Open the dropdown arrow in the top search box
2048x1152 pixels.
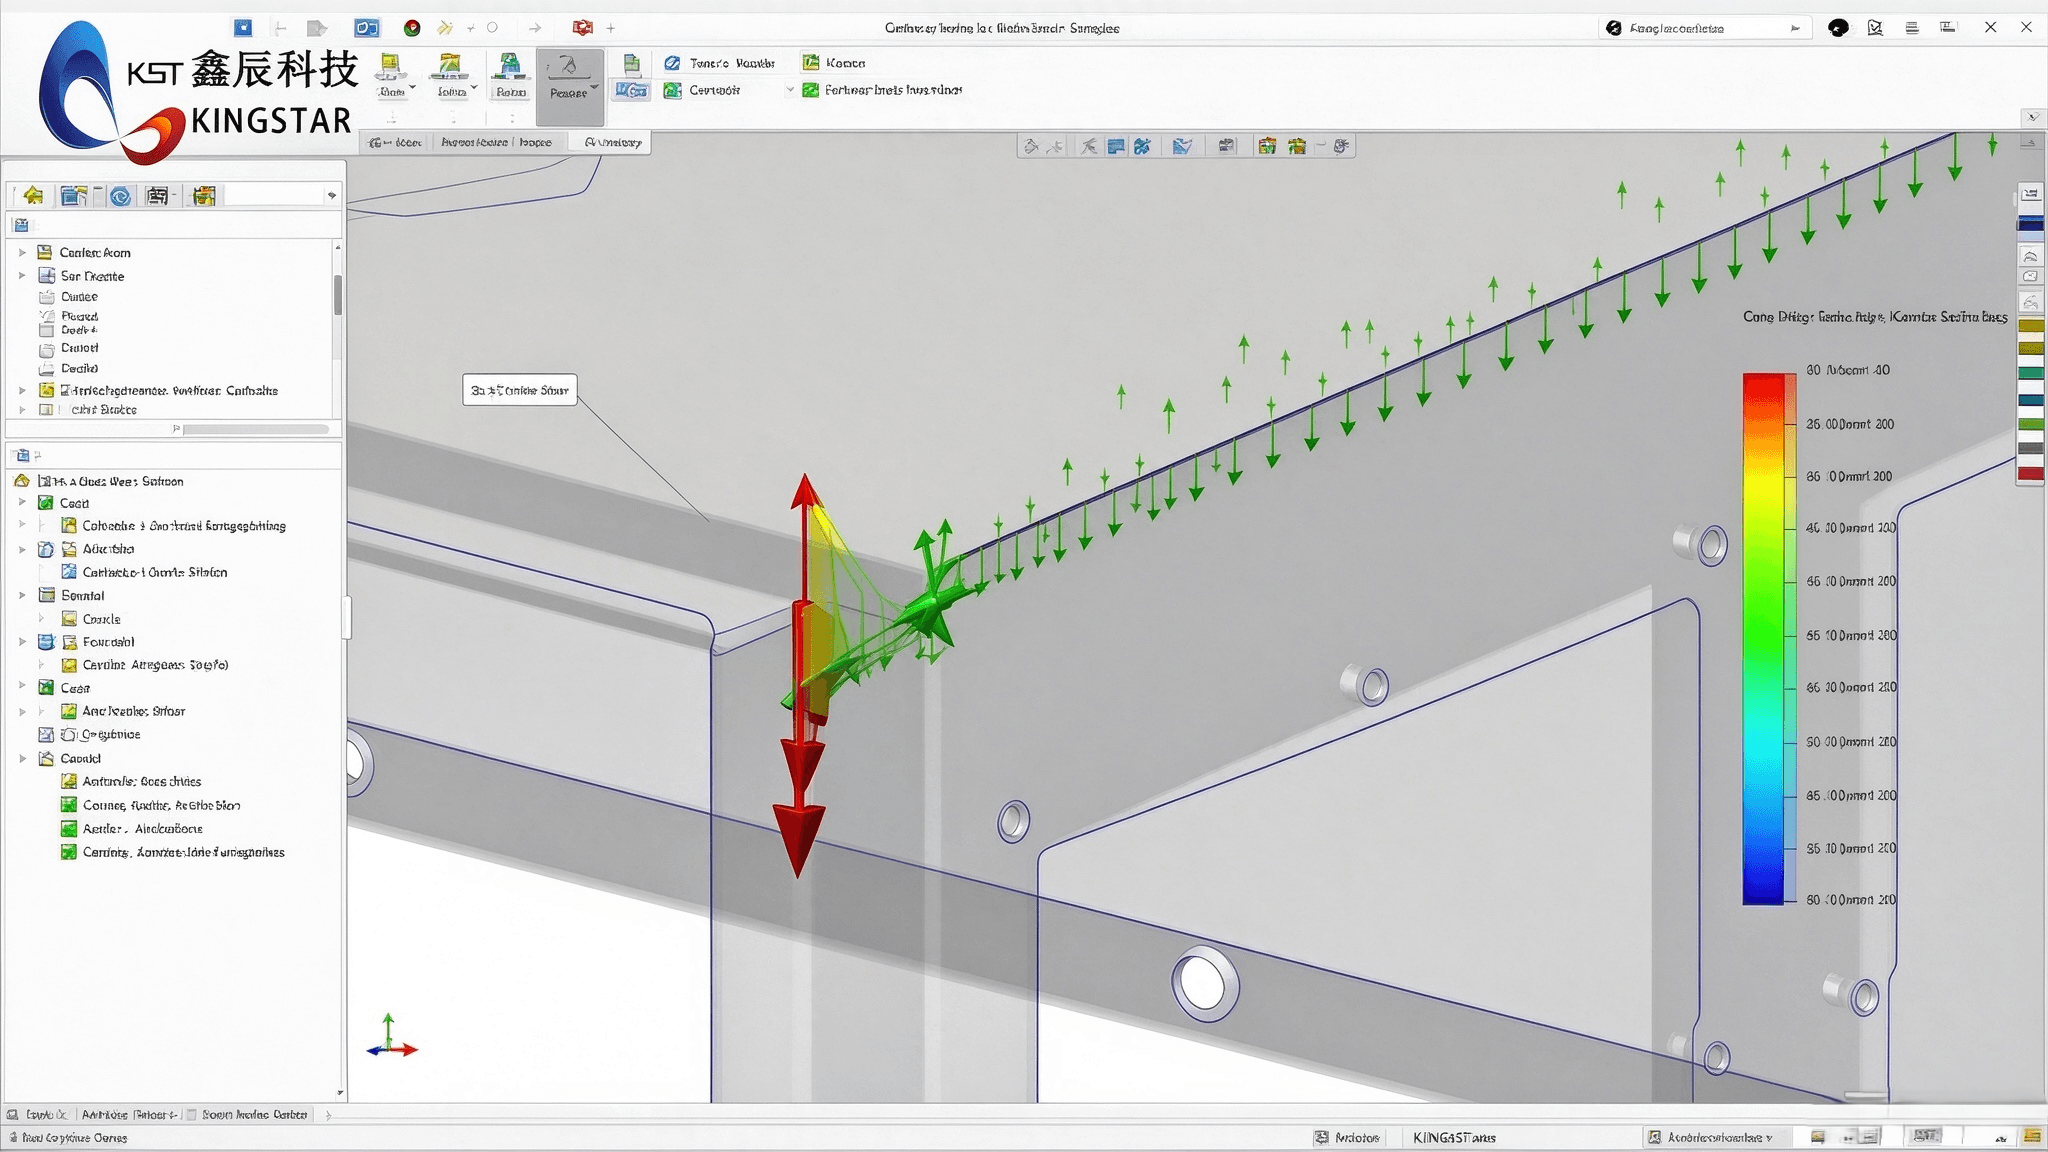[x=1795, y=28]
